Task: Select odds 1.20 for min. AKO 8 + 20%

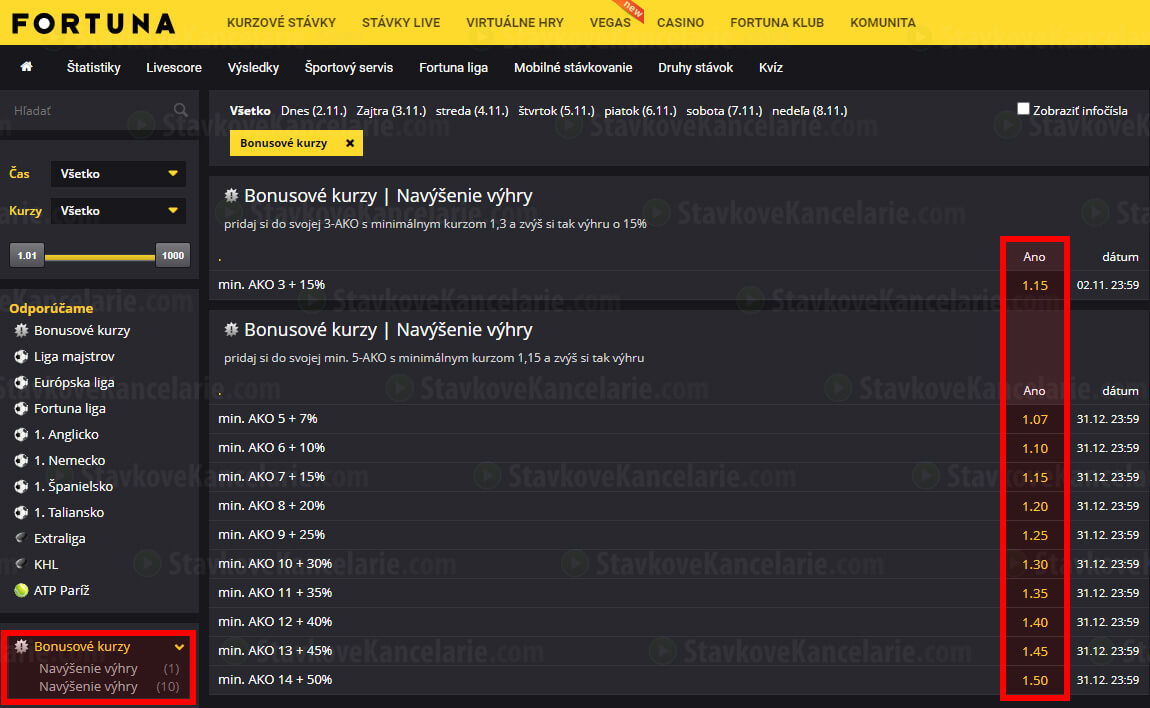Action: 1035,506
